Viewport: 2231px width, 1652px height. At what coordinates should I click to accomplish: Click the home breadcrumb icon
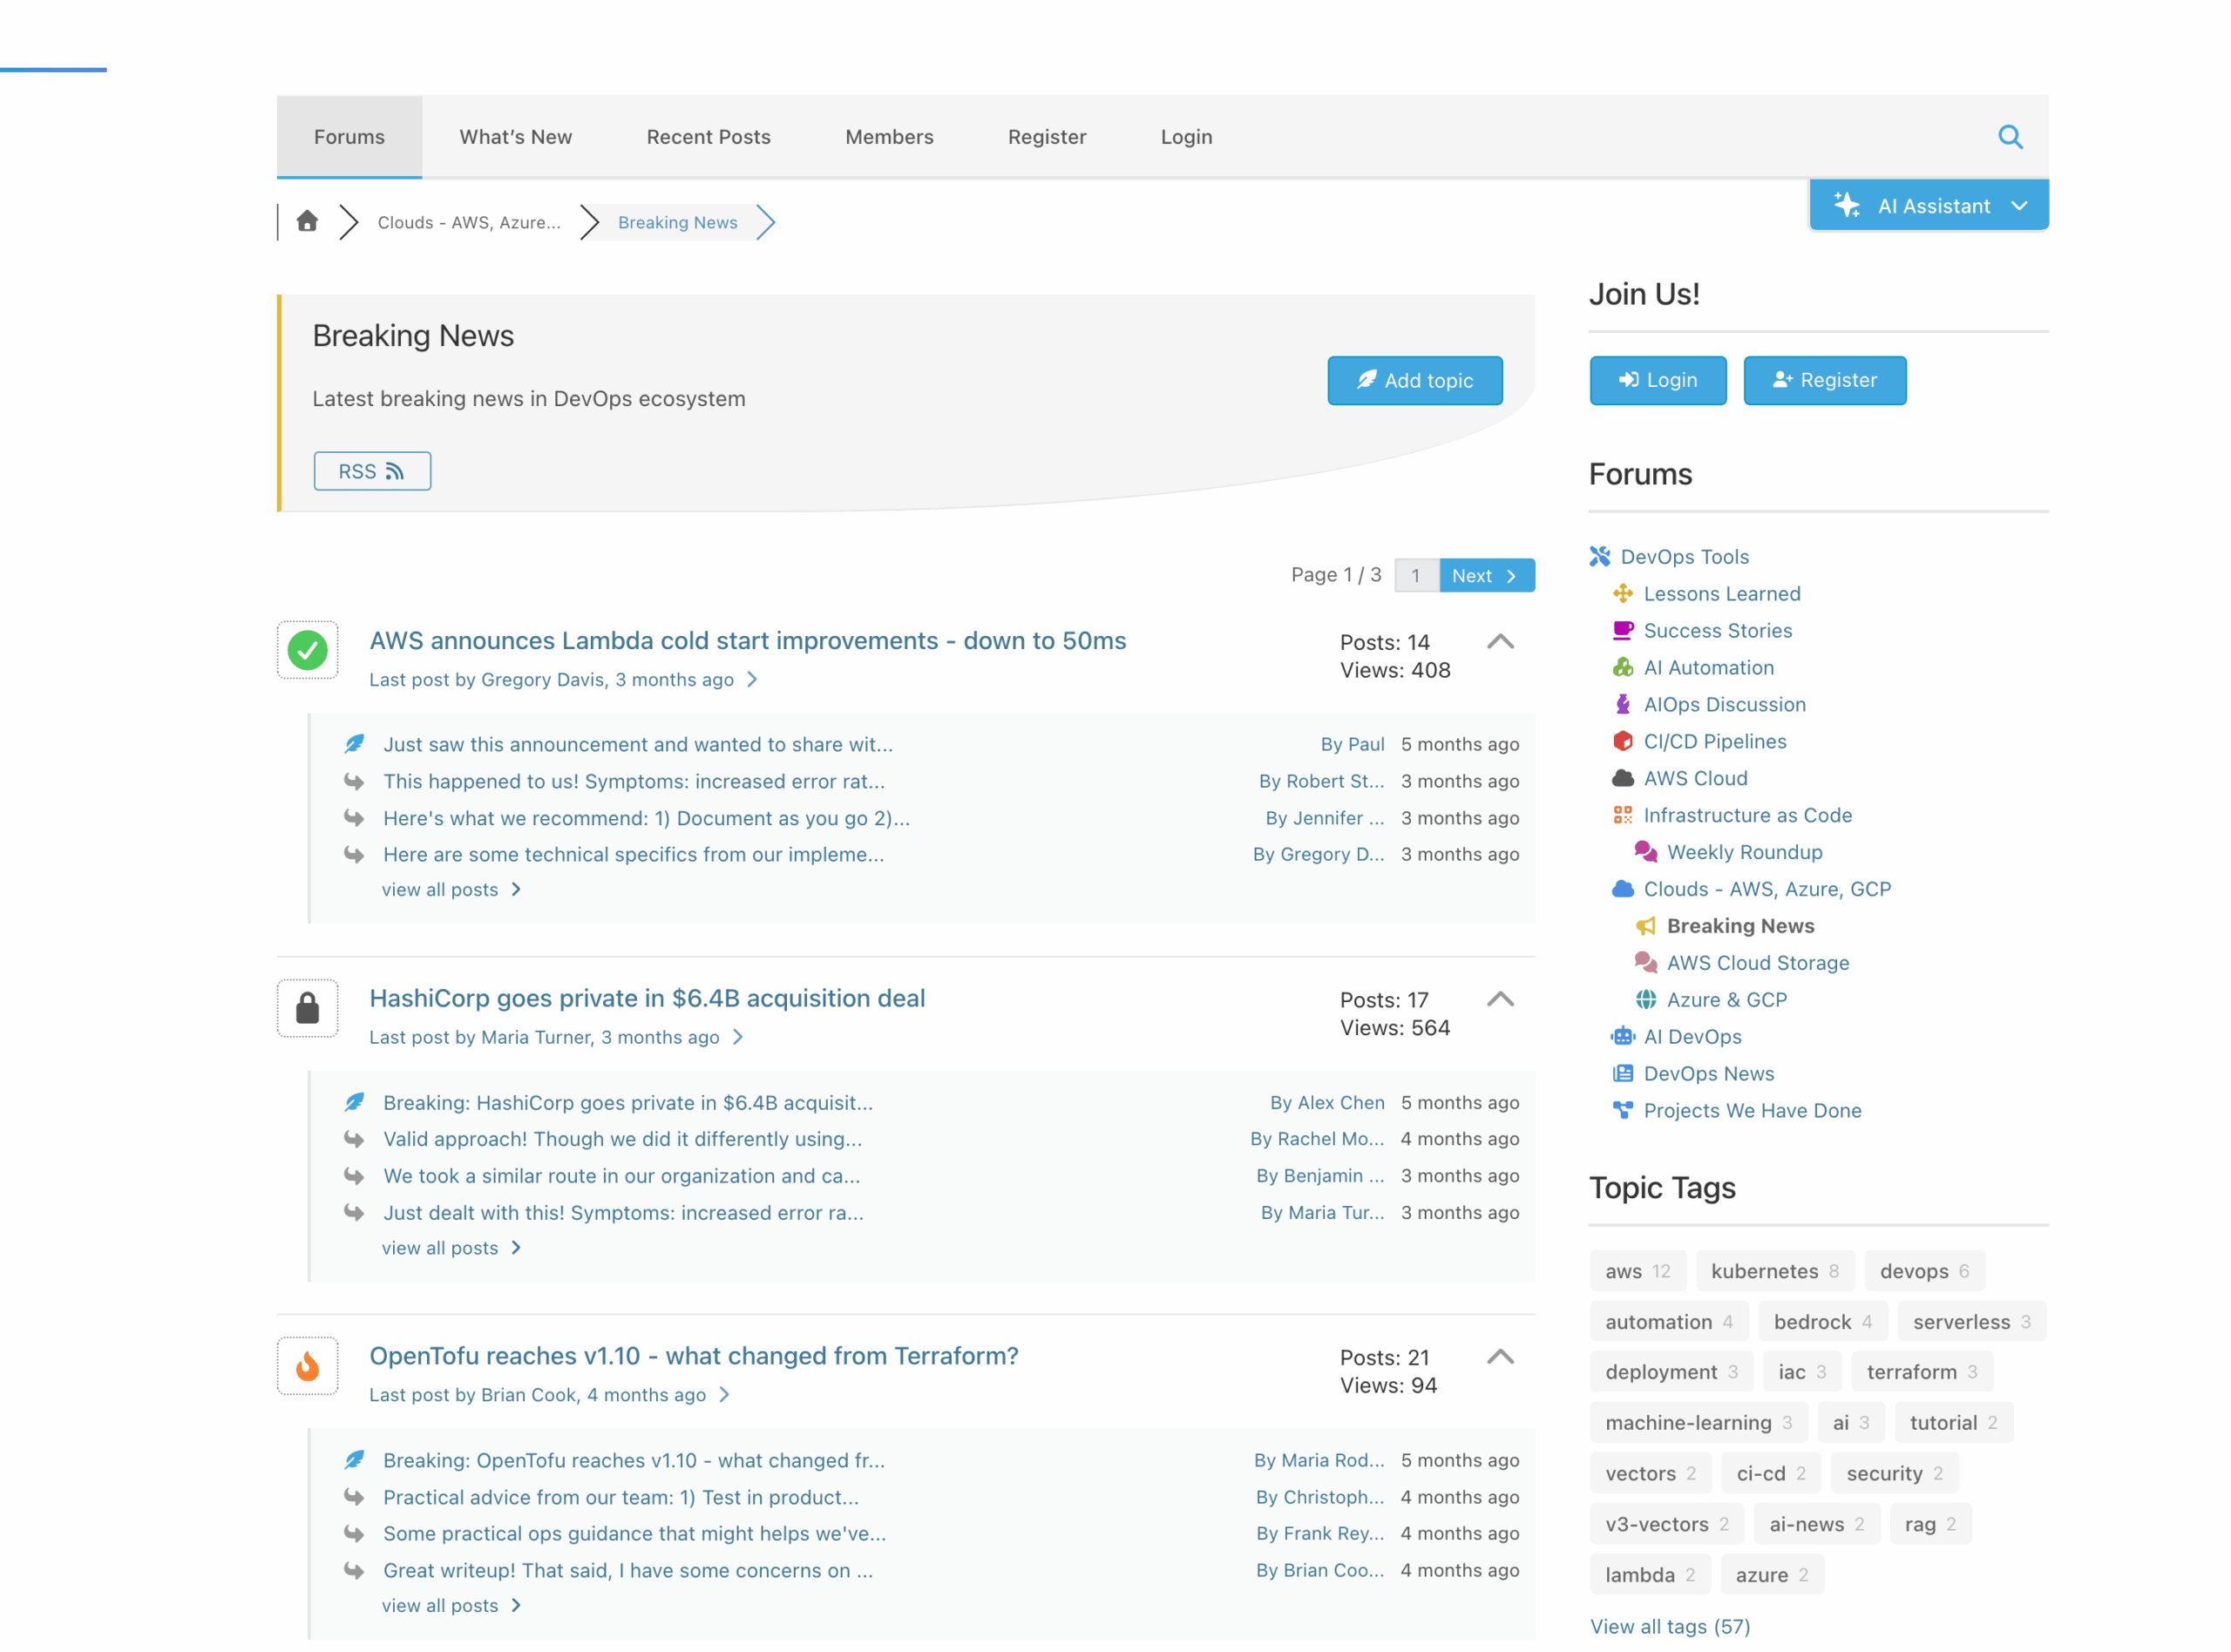point(307,221)
